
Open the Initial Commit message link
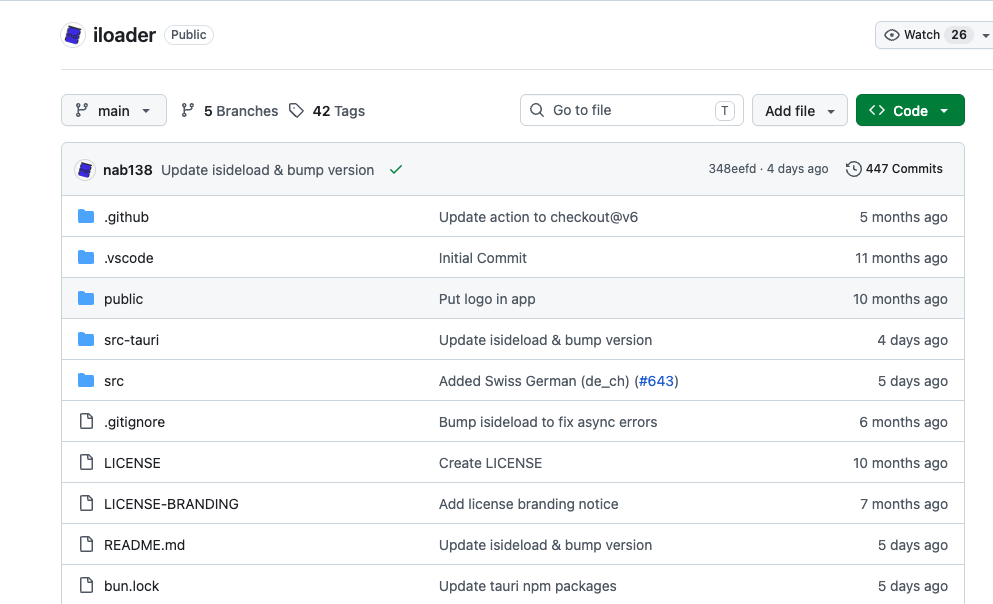tap(483, 258)
